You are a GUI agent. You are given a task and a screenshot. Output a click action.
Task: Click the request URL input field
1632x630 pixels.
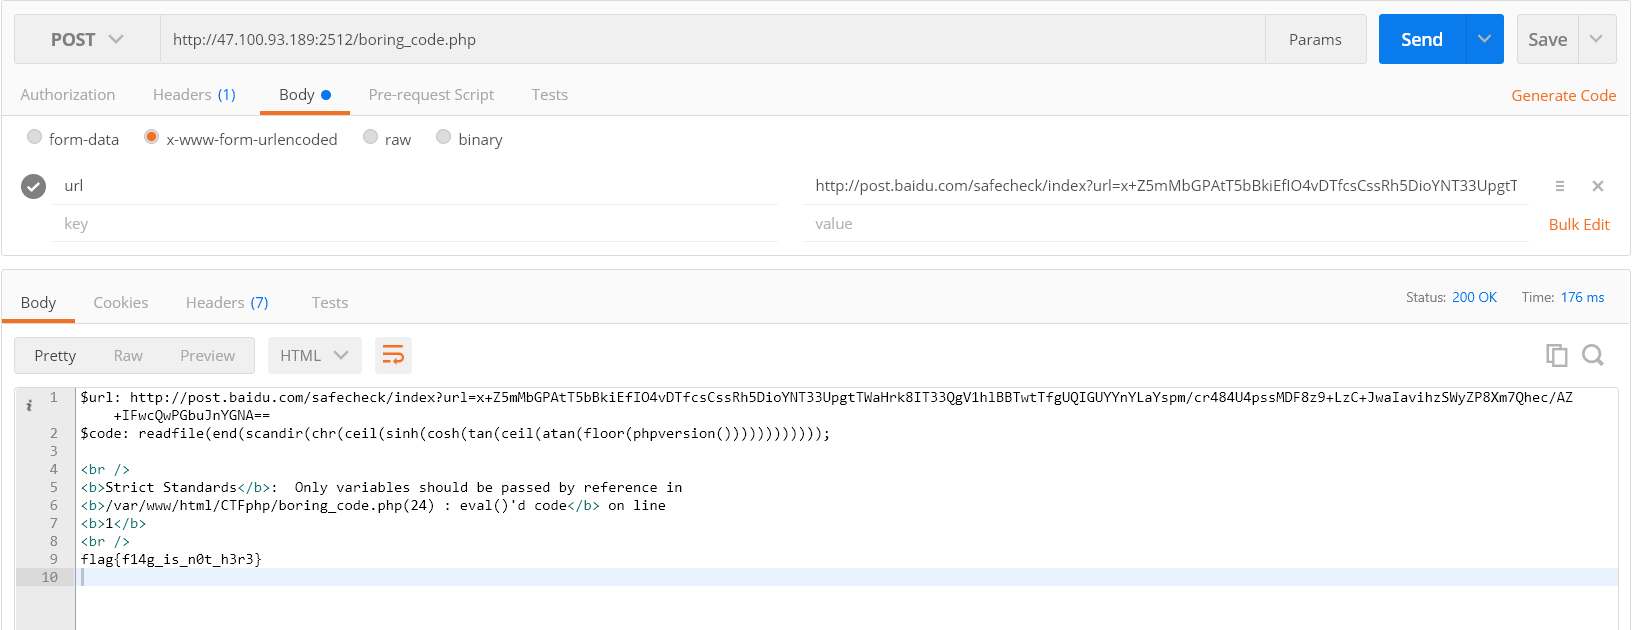click(x=710, y=40)
